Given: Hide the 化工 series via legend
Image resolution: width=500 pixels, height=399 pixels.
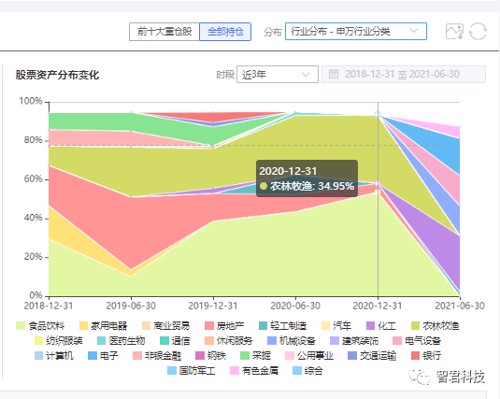Looking at the screenshot, I should 381,326.
